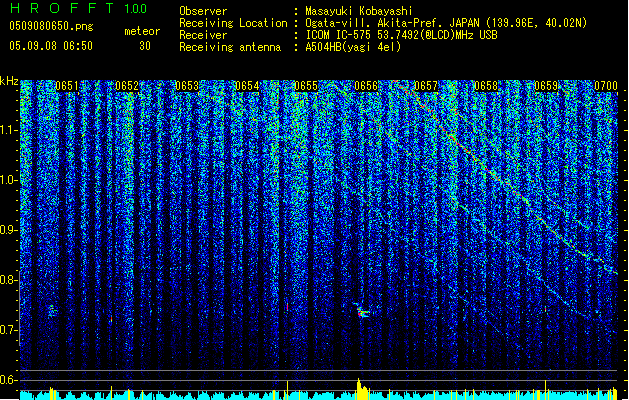The height and width of the screenshot is (400, 629).
Task: Click the 0.8 kHz axis label
Action: coord(8,280)
